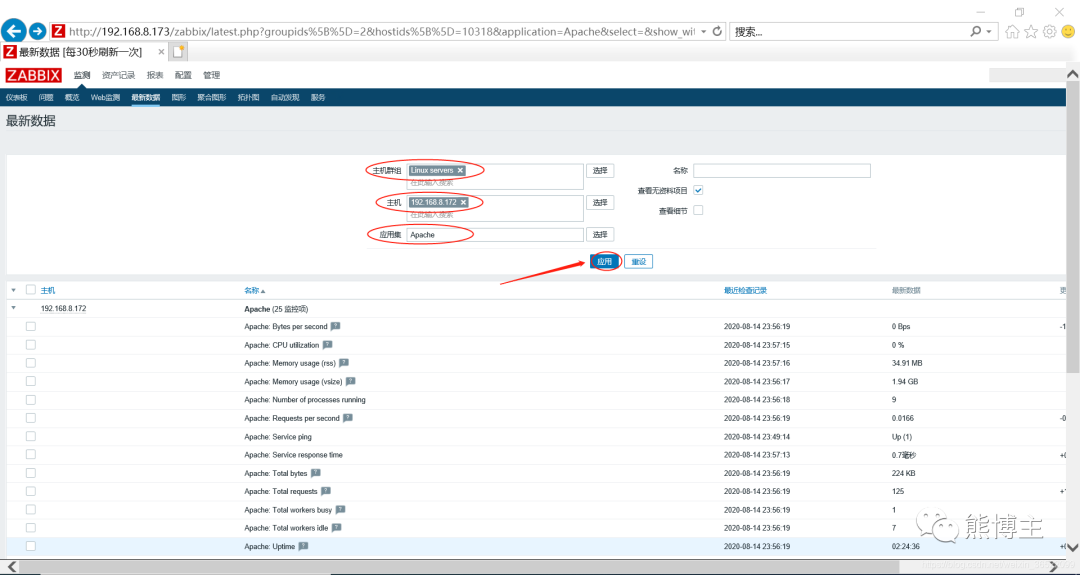Check the Service ping row checkbox
The height and width of the screenshot is (575, 1080).
click(x=30, y=437)
